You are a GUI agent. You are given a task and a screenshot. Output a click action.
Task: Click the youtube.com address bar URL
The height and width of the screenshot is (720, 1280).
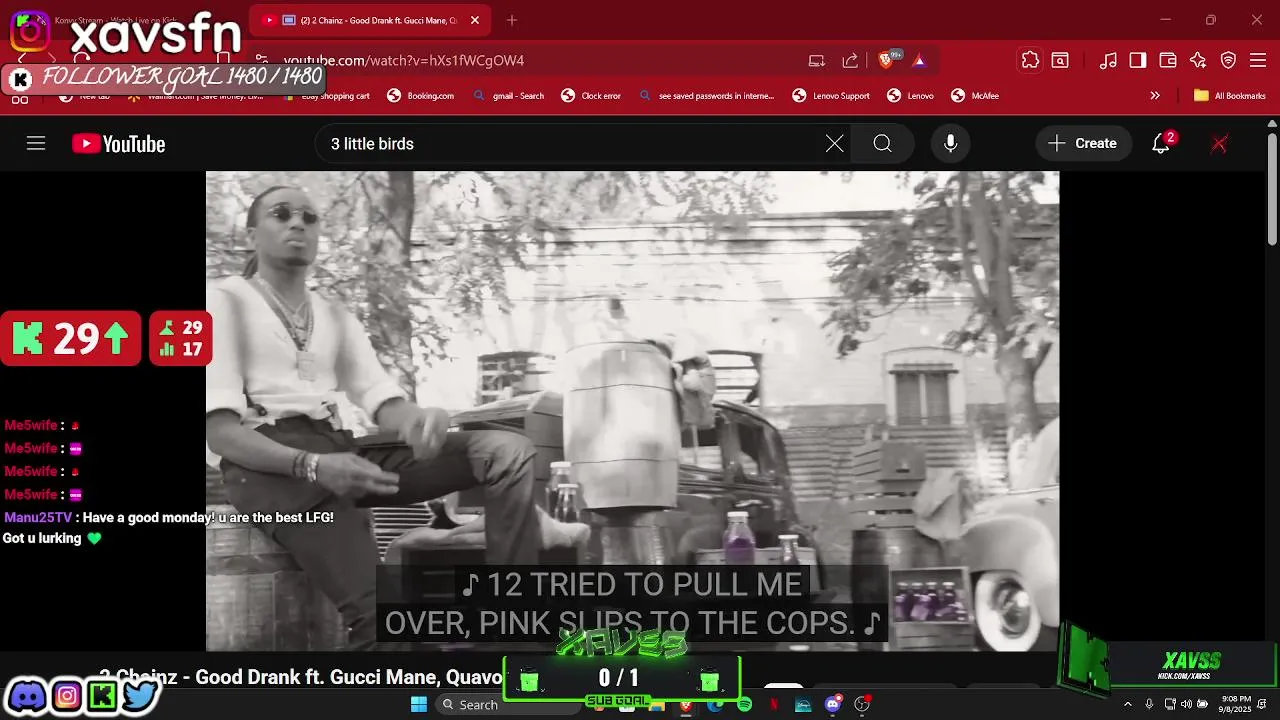pos(404,60)
